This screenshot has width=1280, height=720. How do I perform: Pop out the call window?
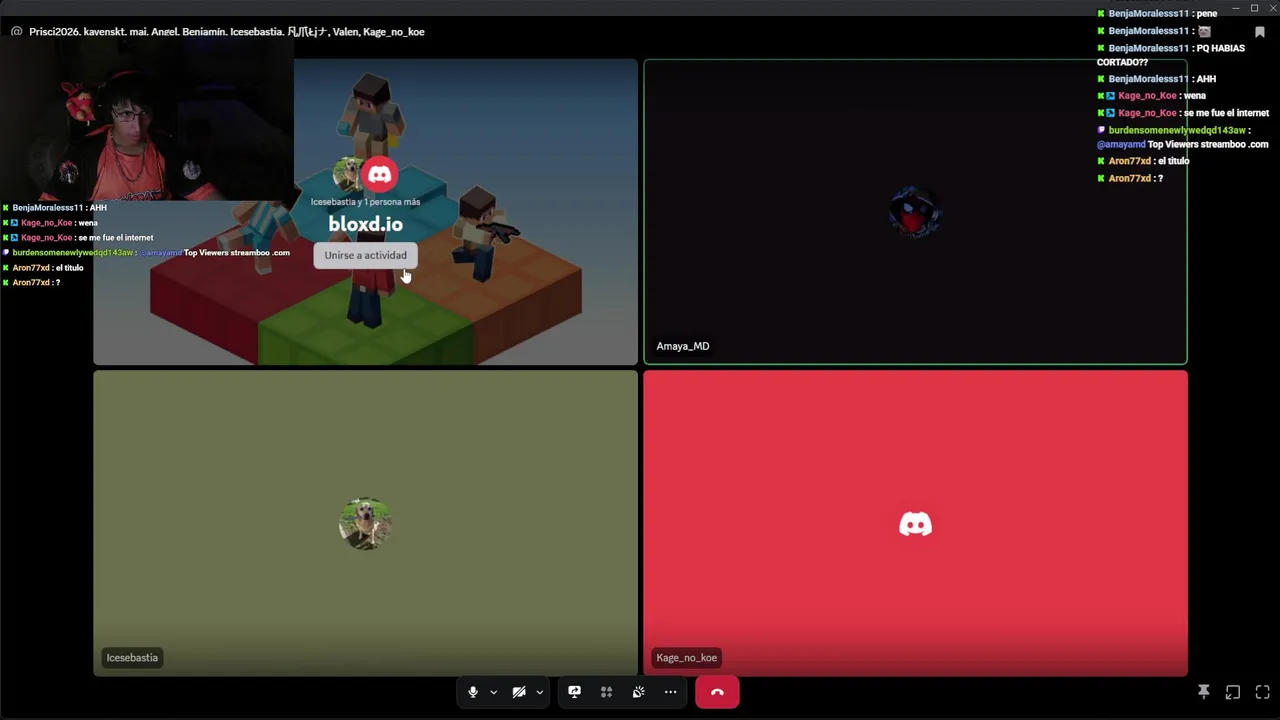coord(1233,692)
